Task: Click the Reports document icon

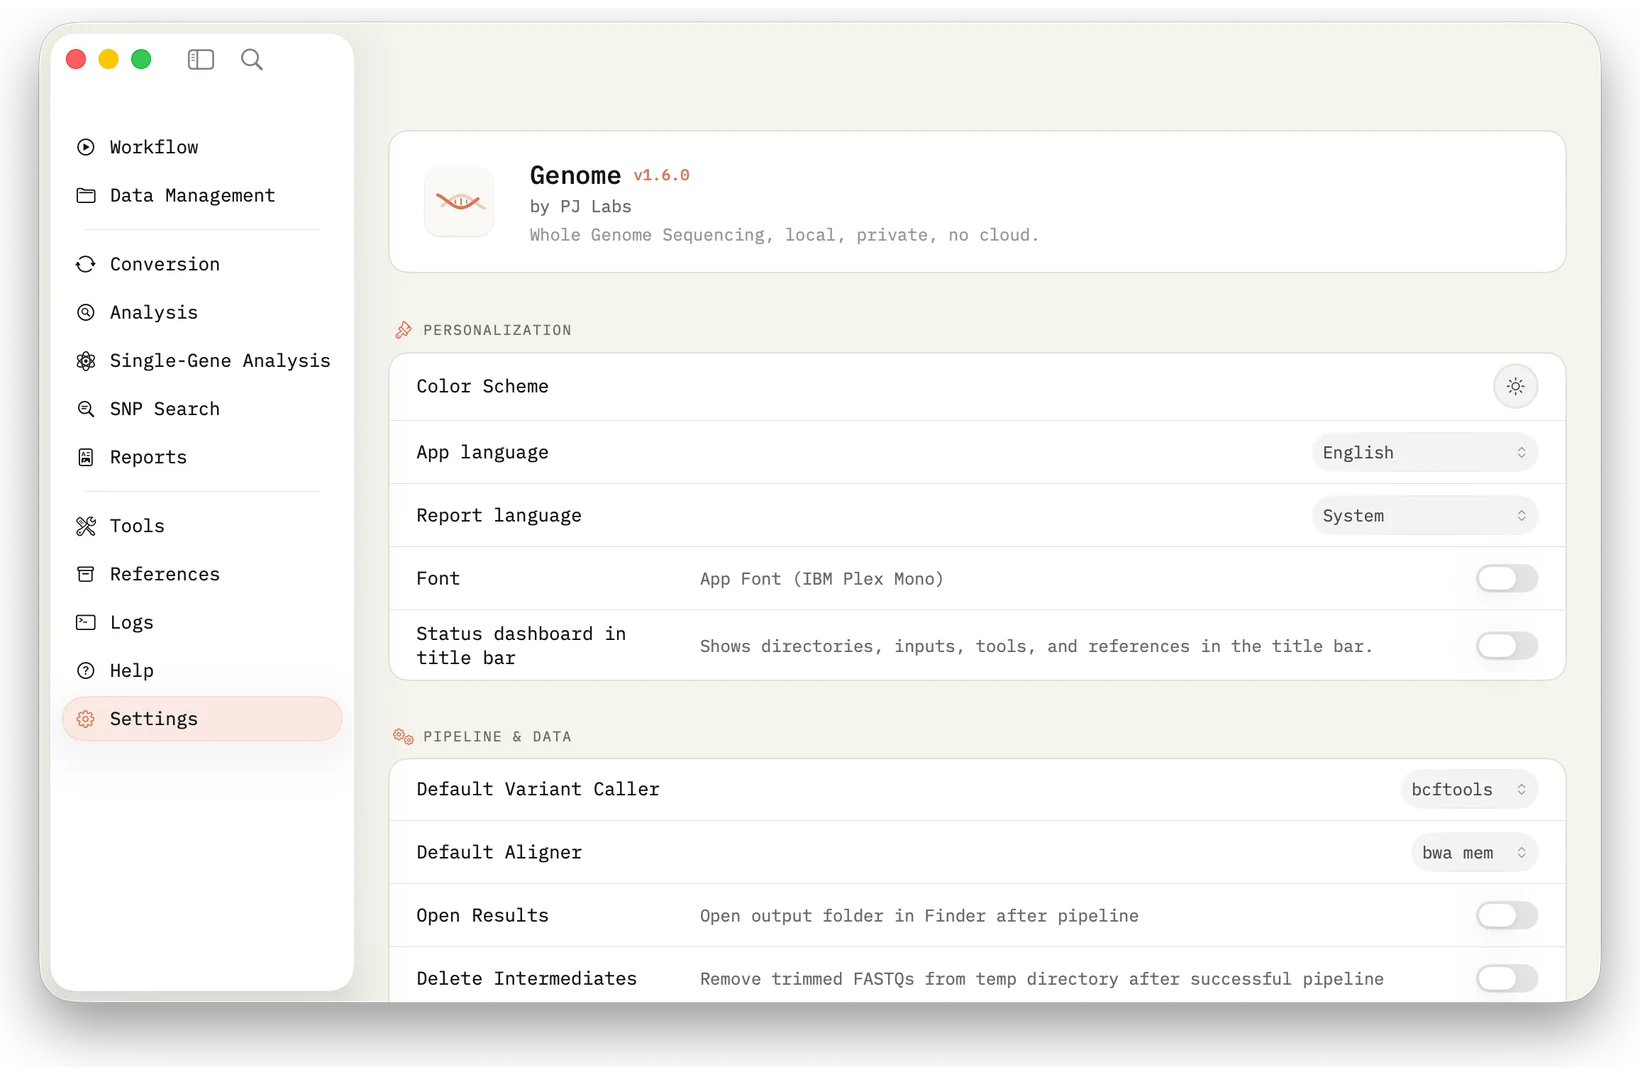Action: 86,457
